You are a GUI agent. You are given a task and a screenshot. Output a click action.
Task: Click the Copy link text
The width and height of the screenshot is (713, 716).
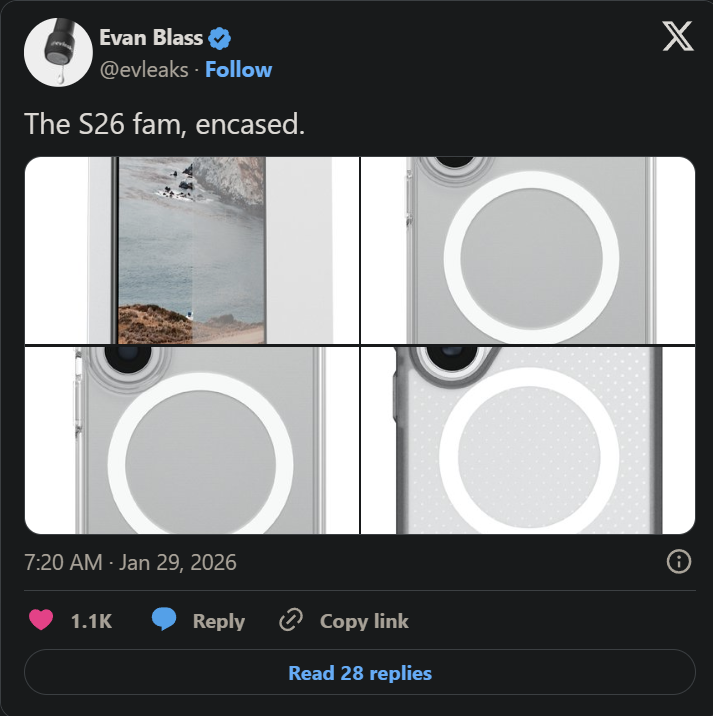click(364, 621)
